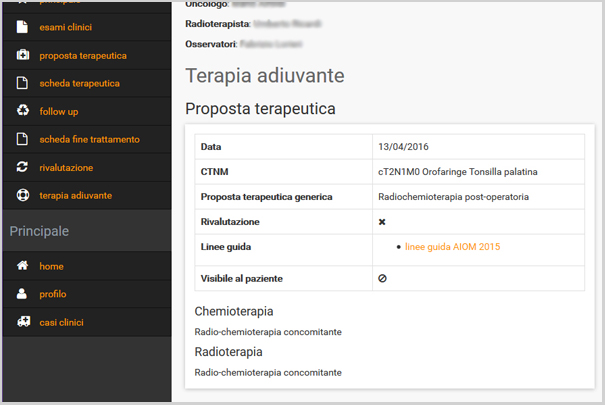This screenshot has height=405, width=605.
Task: Click the document icon beside scheda fine trattamento
Action: tap(22, 139)
